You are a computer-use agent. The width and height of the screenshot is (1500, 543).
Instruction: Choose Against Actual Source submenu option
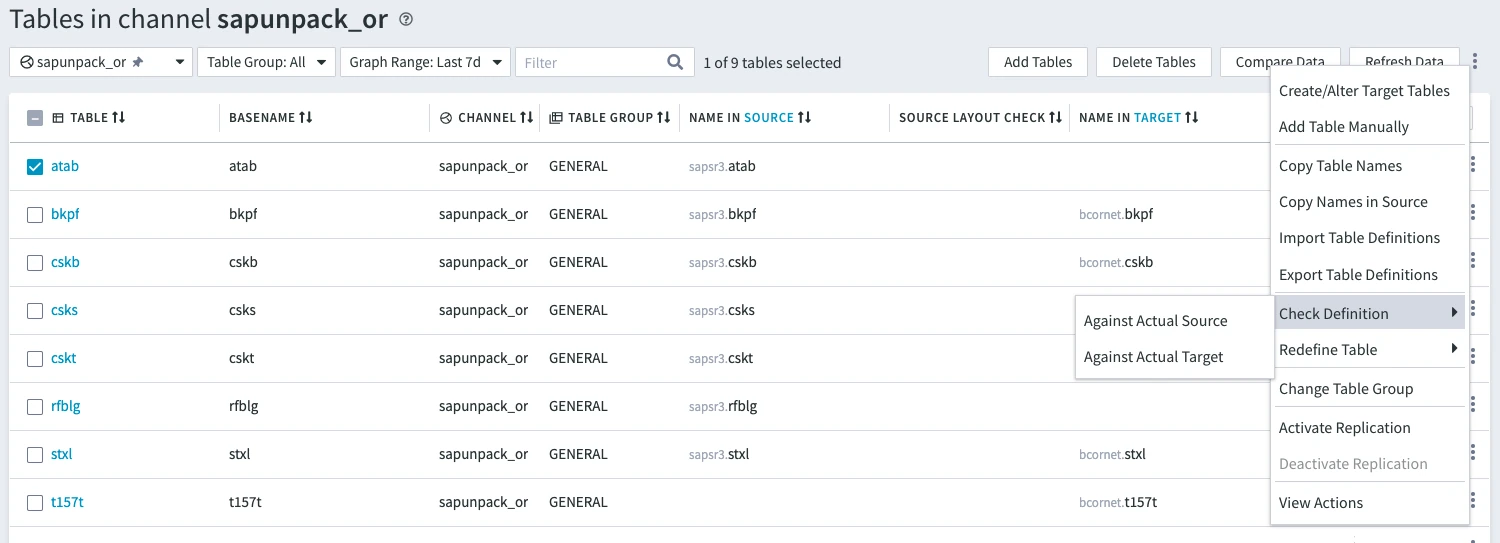(x=1155, y=321)
